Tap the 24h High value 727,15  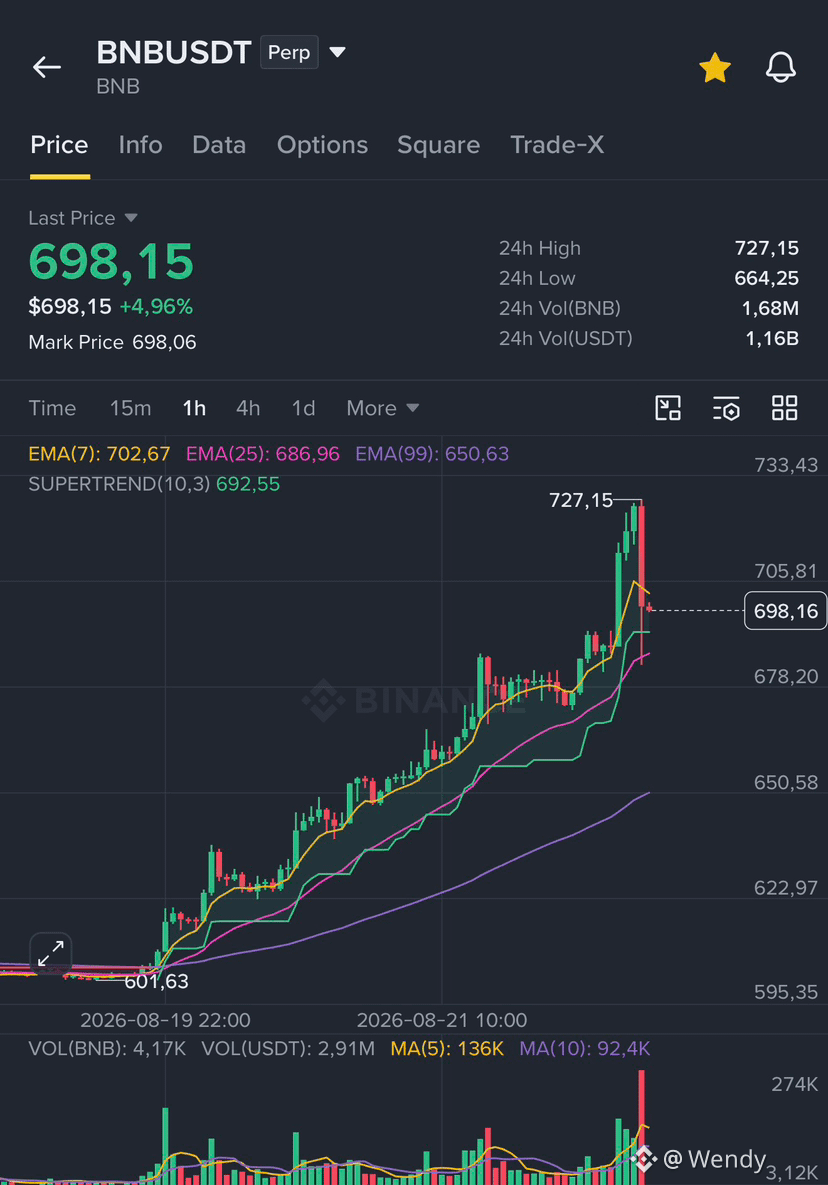tap(767, 248)
